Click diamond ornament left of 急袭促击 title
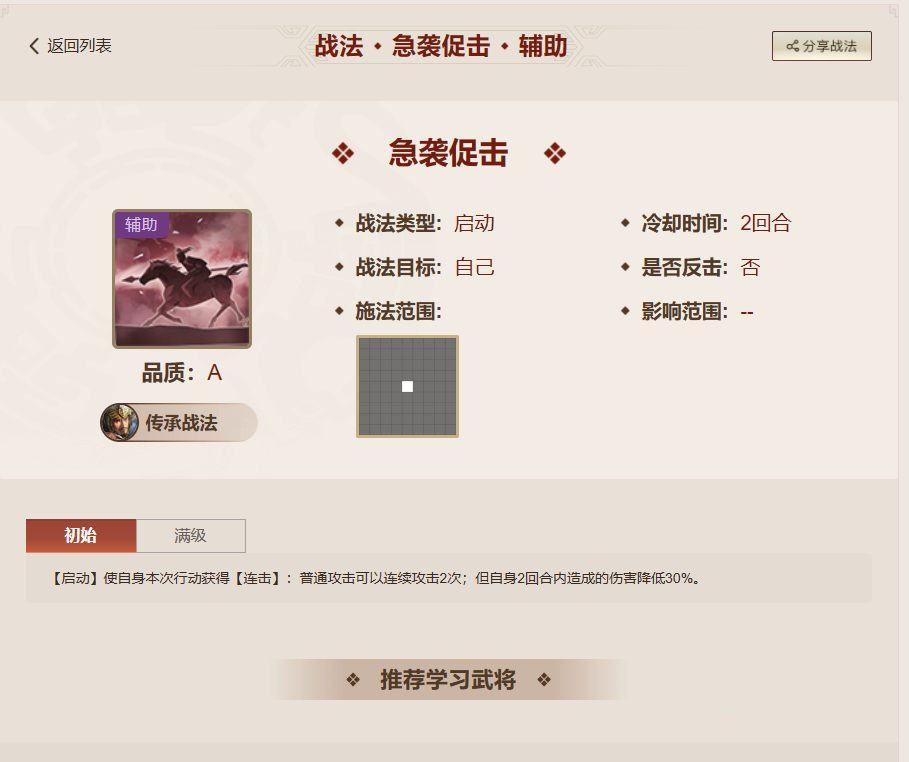Screen dimensions: 909x762 [343, 154]
